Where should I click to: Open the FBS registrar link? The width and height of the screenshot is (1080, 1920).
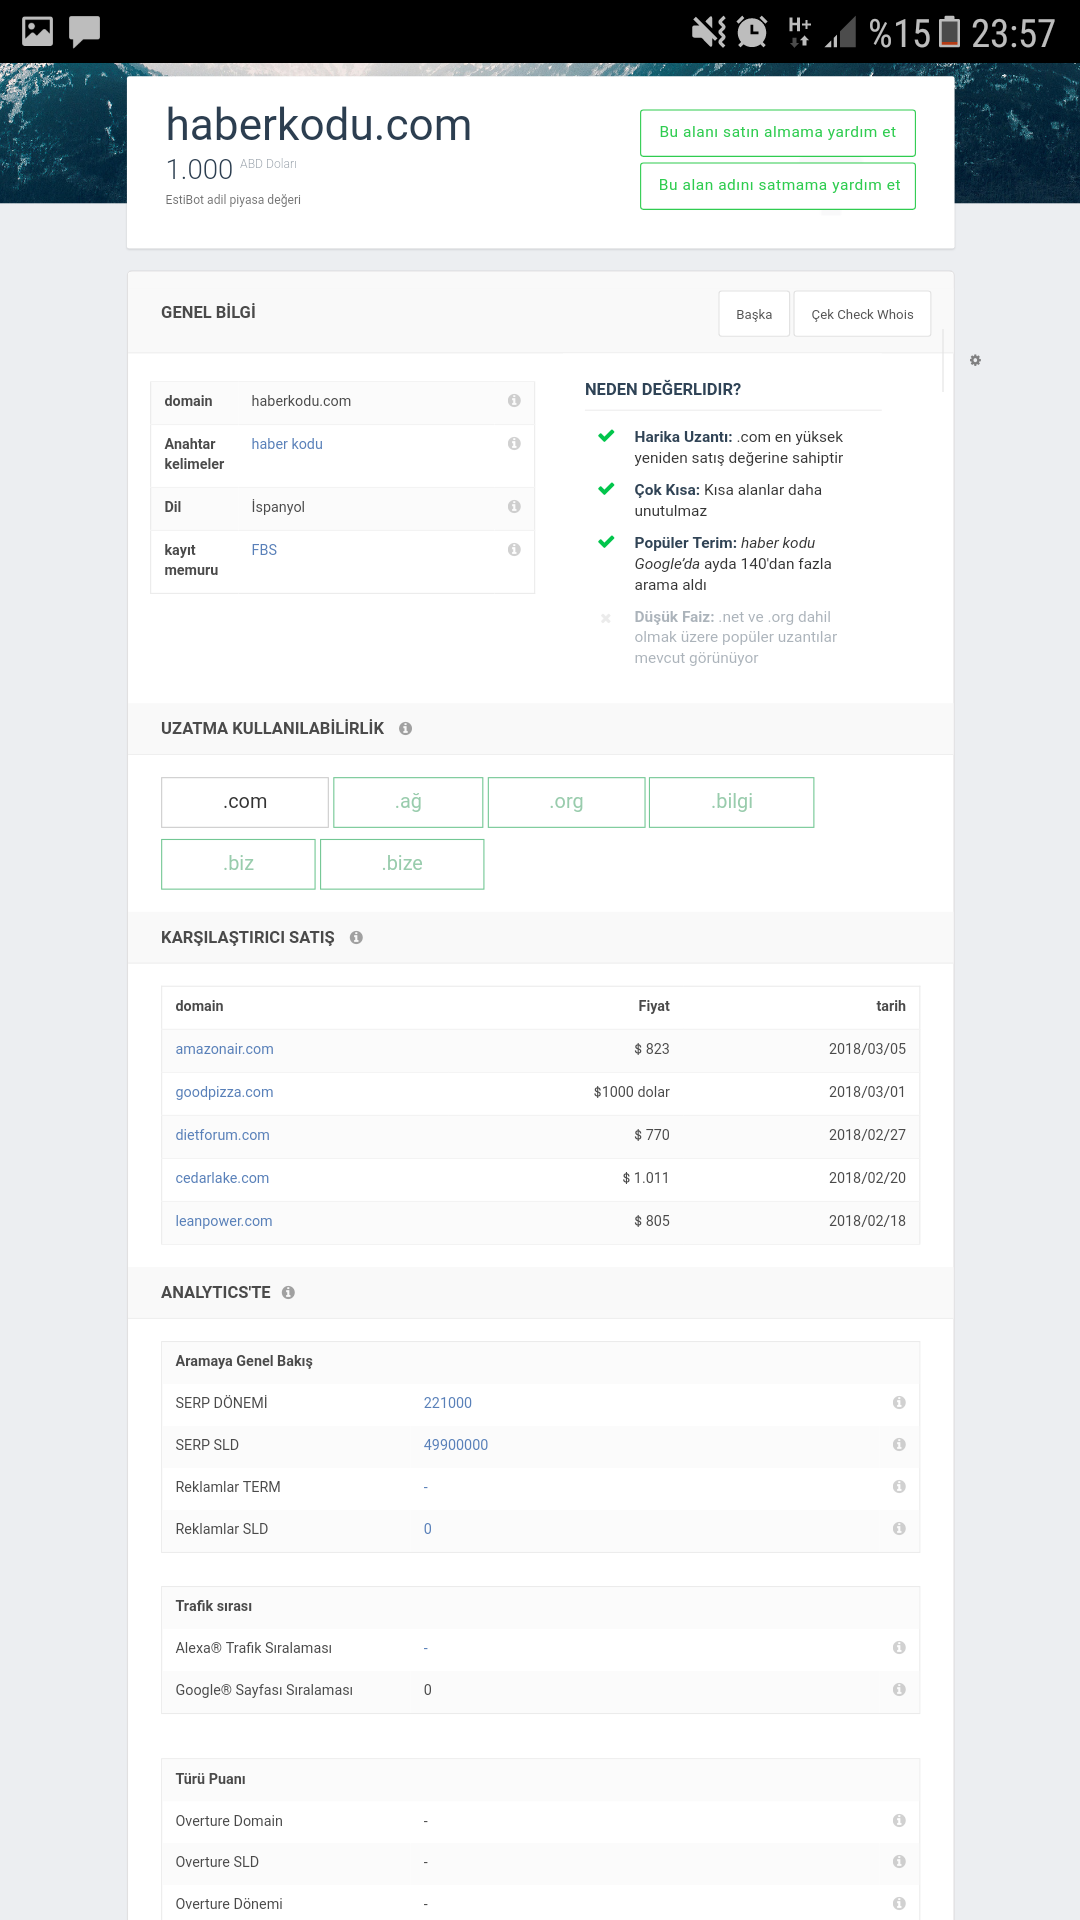[264, 550]
